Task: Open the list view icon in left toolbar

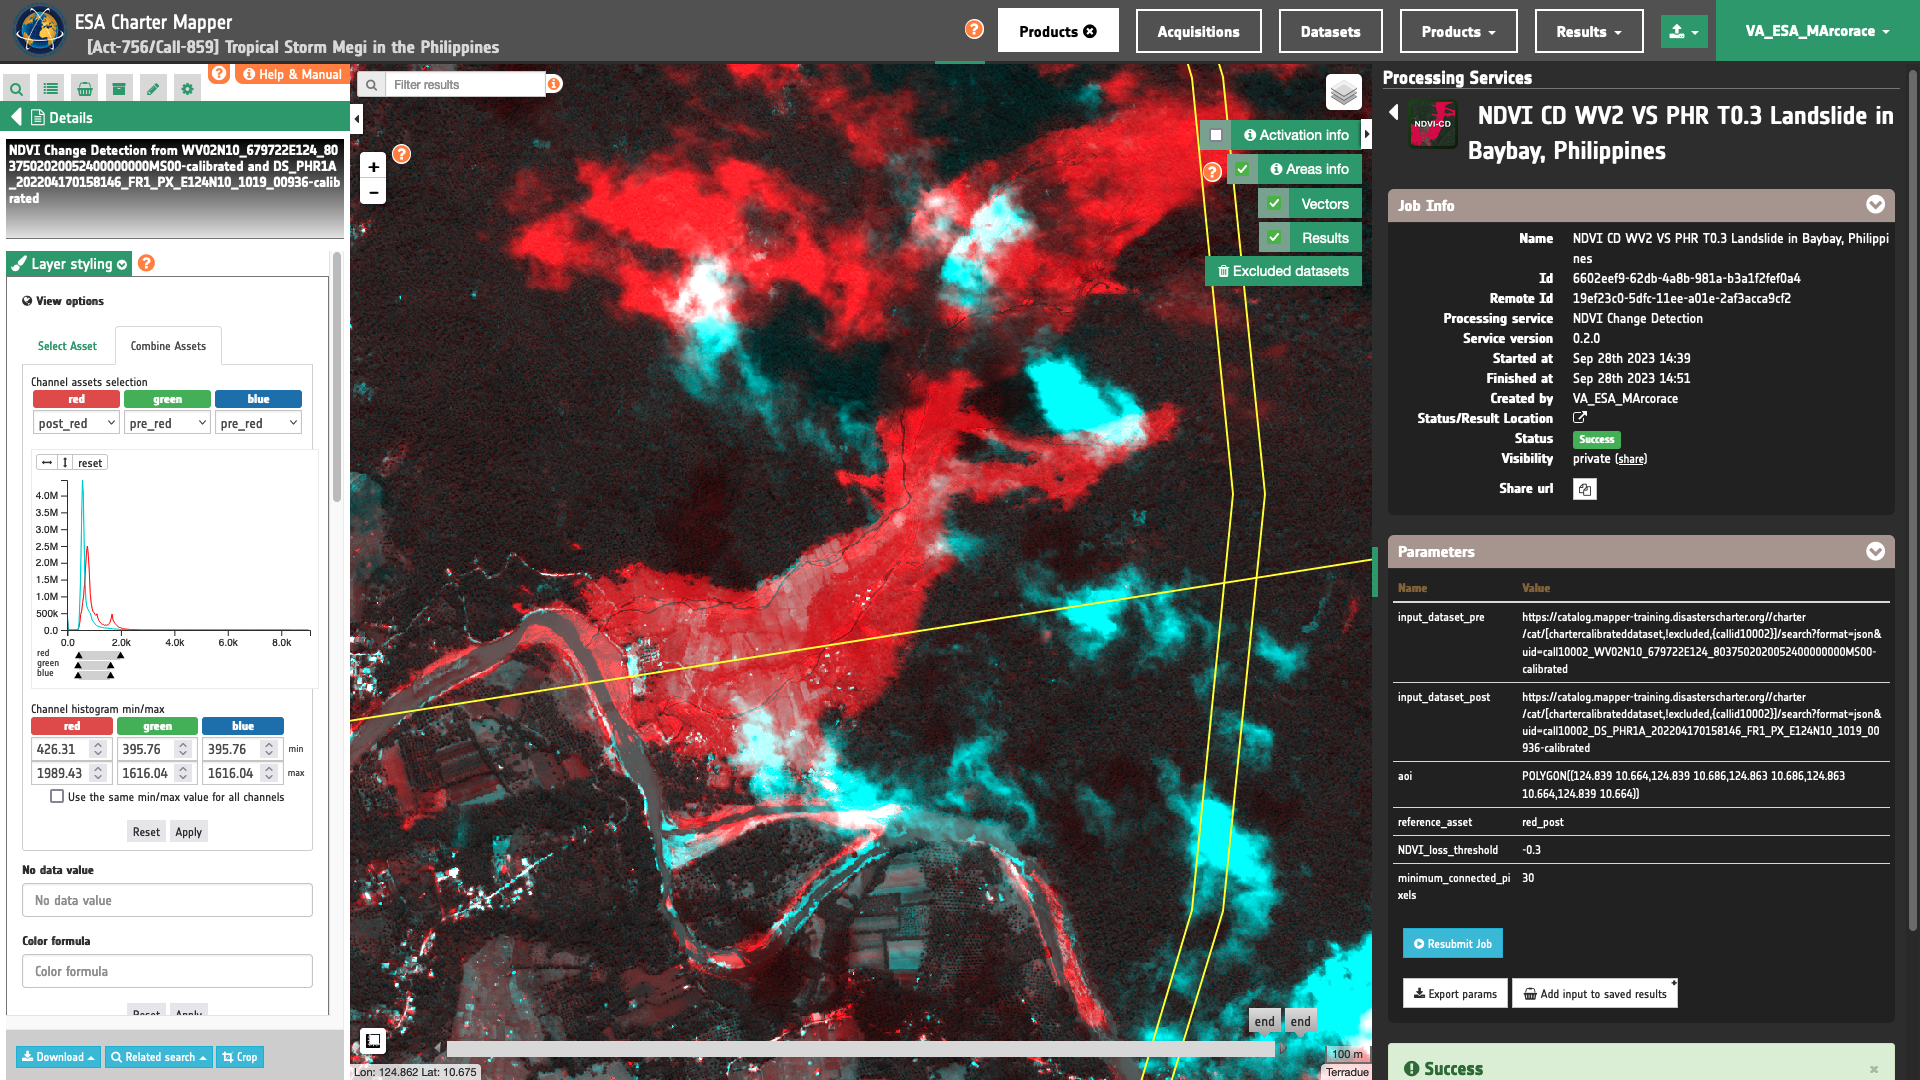Action: [51, 89]
